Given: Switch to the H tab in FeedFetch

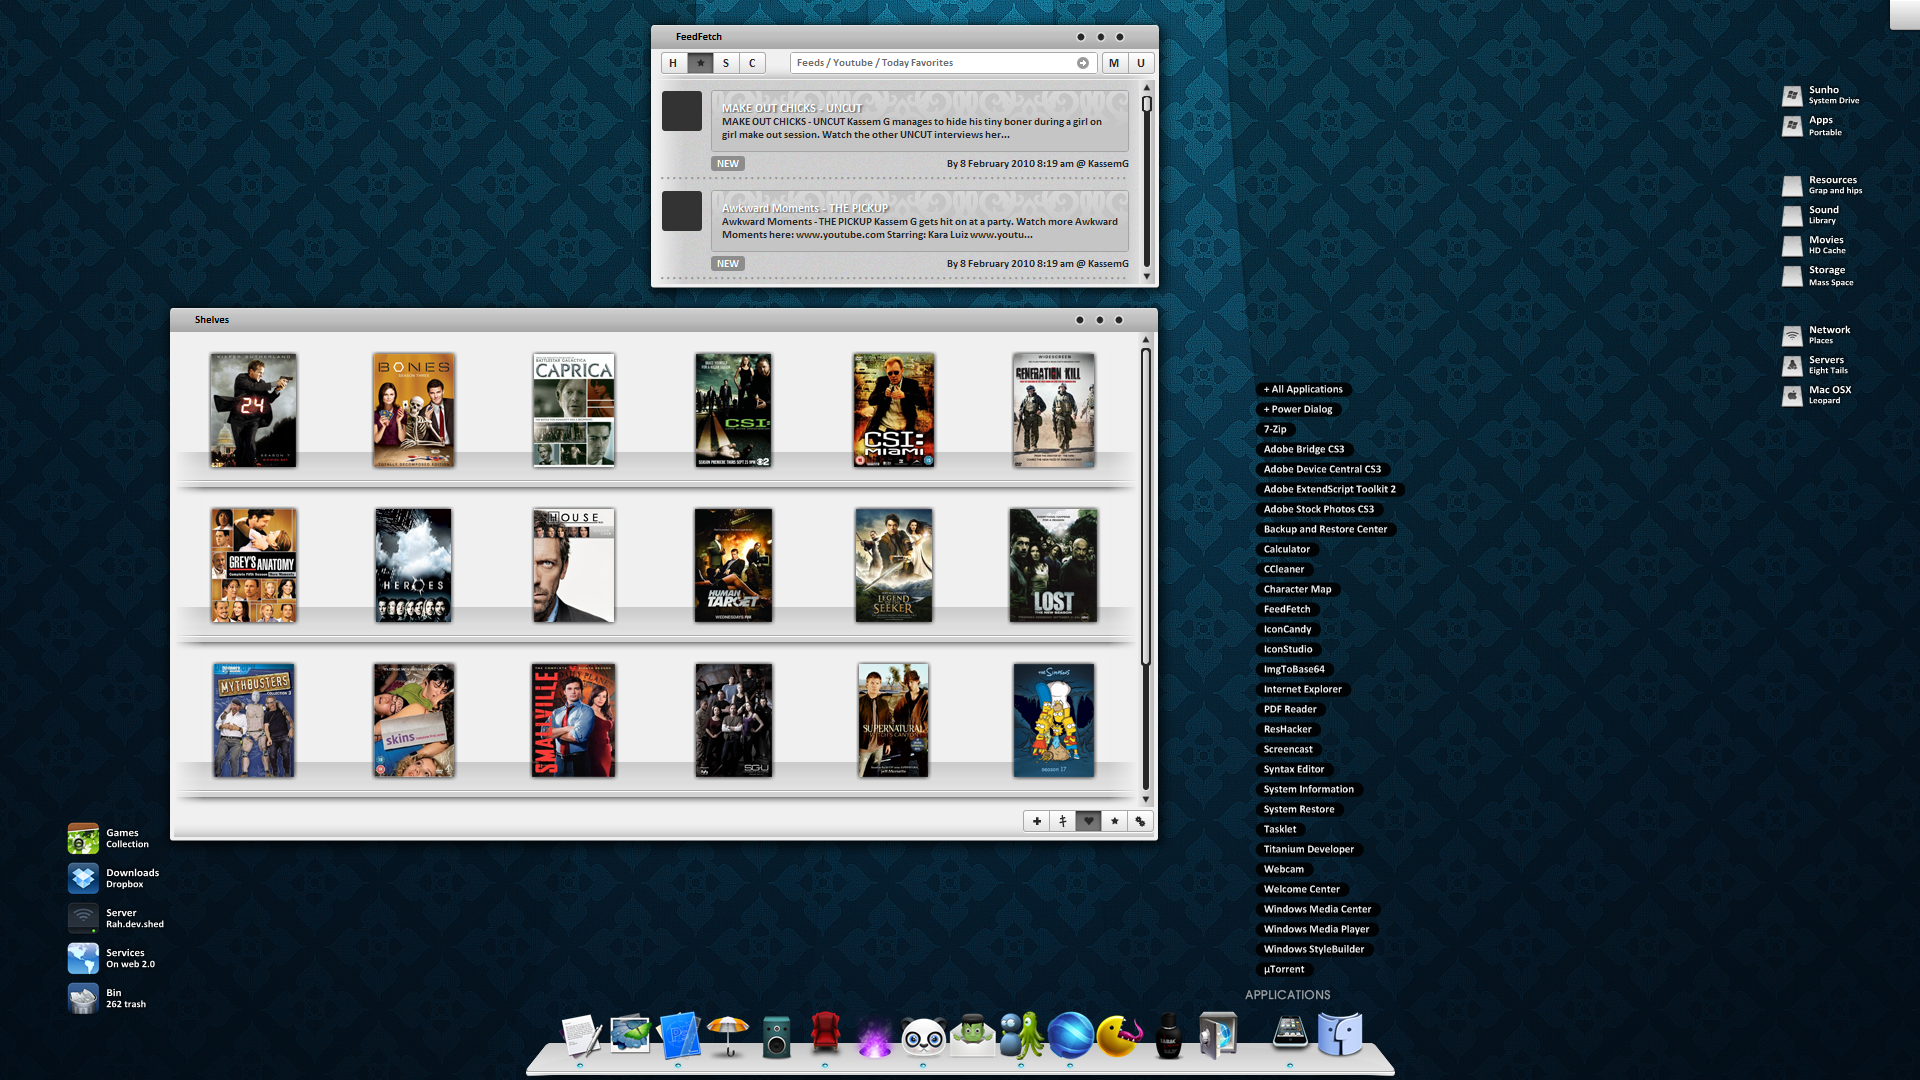Looking at the screenshot, I should click(x=673, y=63).
